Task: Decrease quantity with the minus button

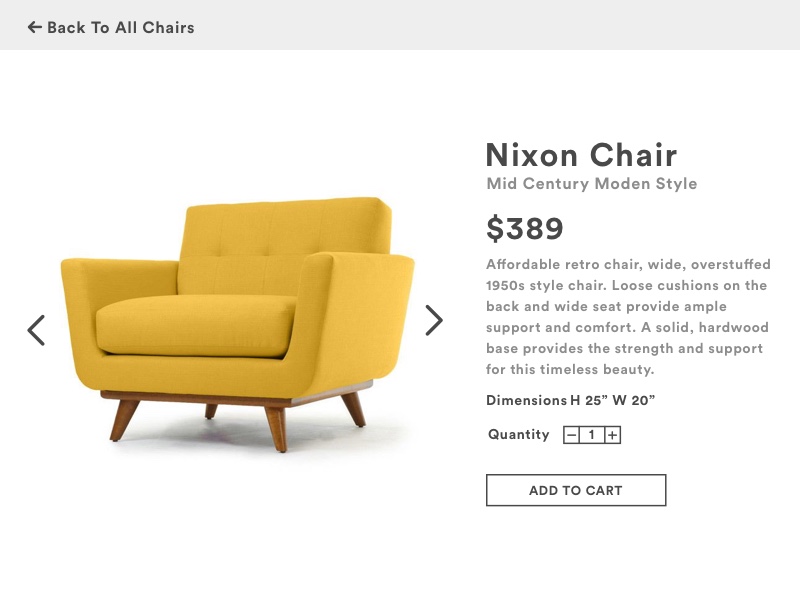Action: [x=572, y=435]
